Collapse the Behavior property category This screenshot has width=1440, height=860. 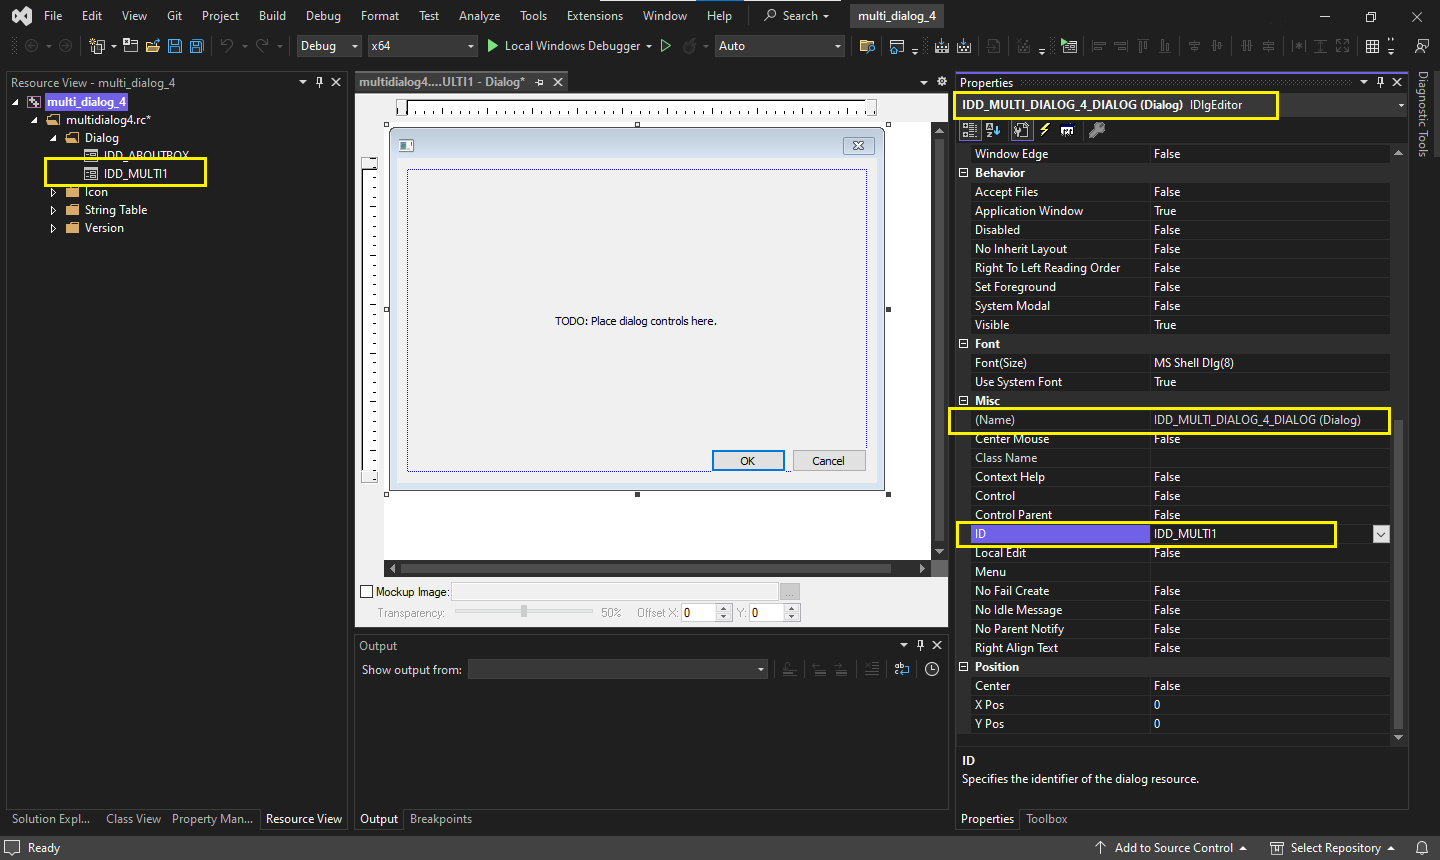pyautogui.click(x=964, y=173)
